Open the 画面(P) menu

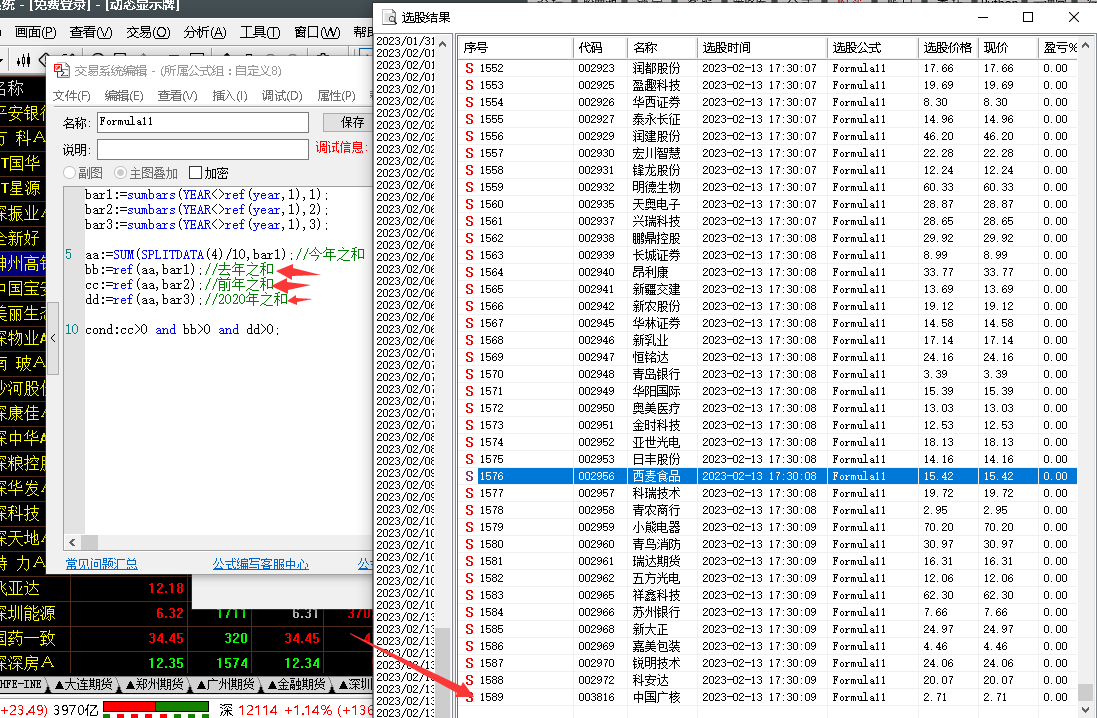click(35, 32)
